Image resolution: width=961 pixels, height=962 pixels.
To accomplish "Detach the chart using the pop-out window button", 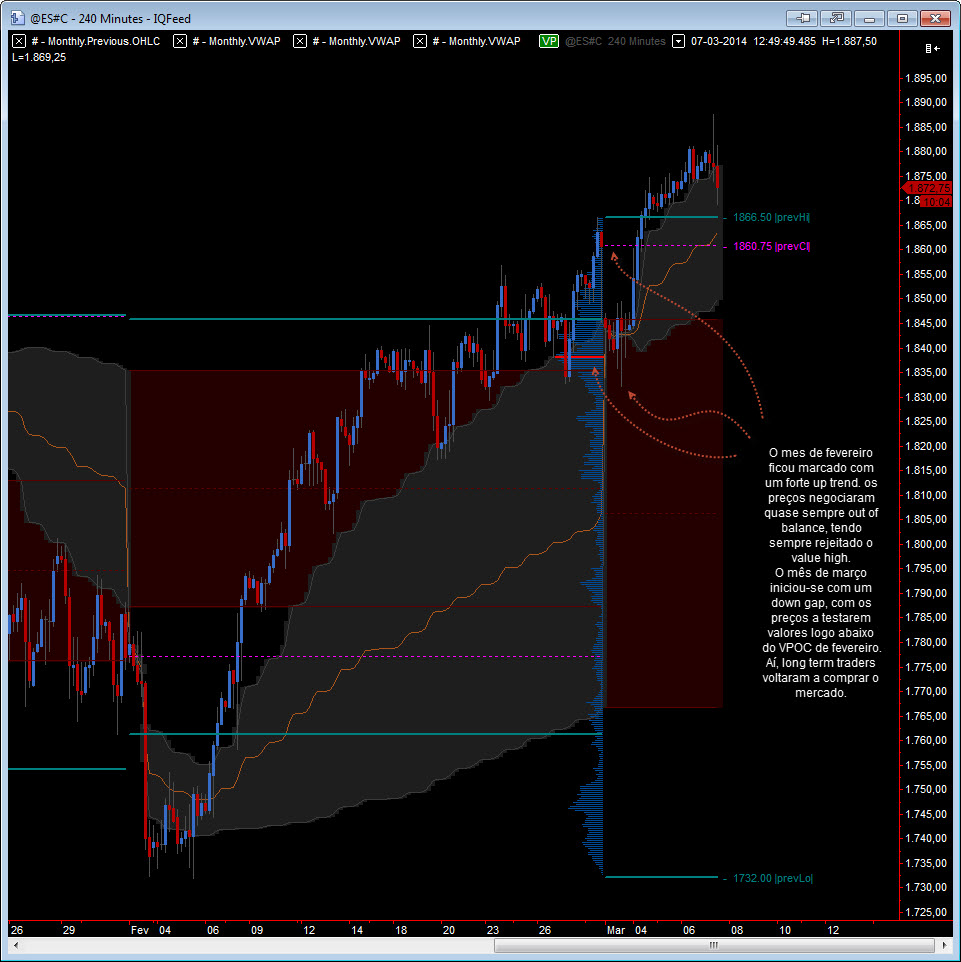I will click(x=836, y=18).
